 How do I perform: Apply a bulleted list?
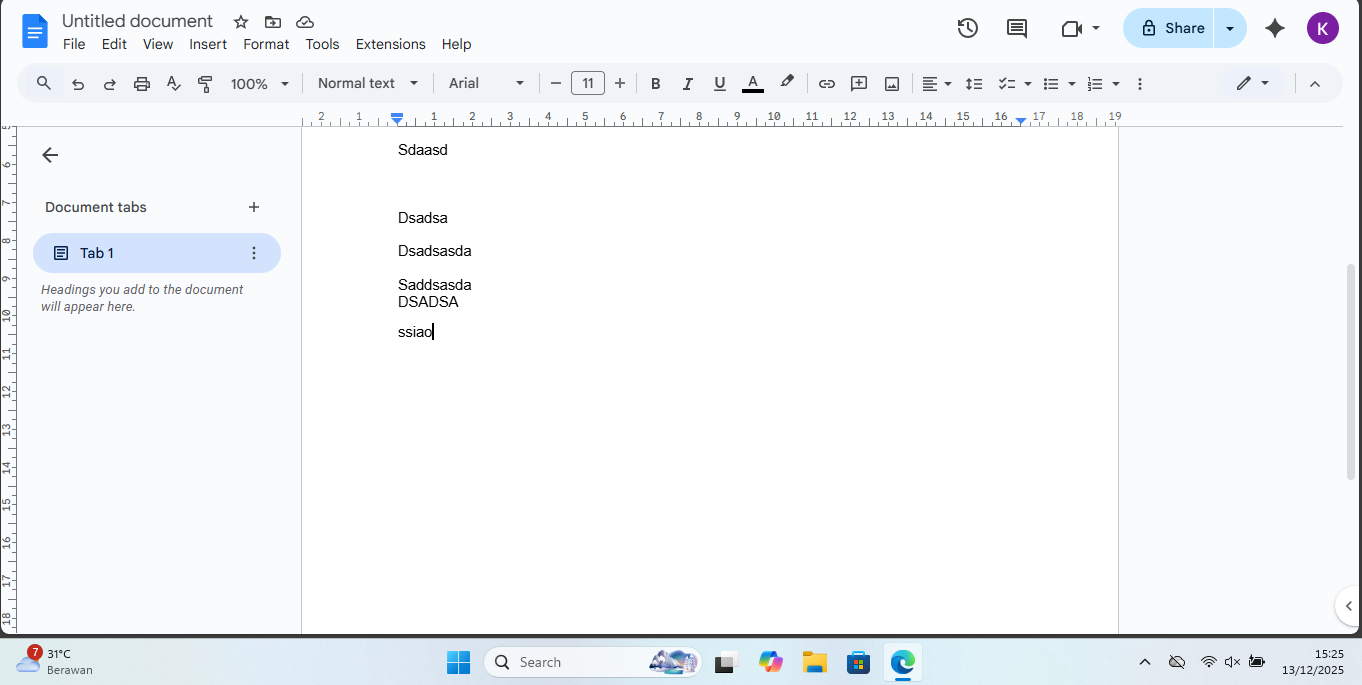point(1053,83)
